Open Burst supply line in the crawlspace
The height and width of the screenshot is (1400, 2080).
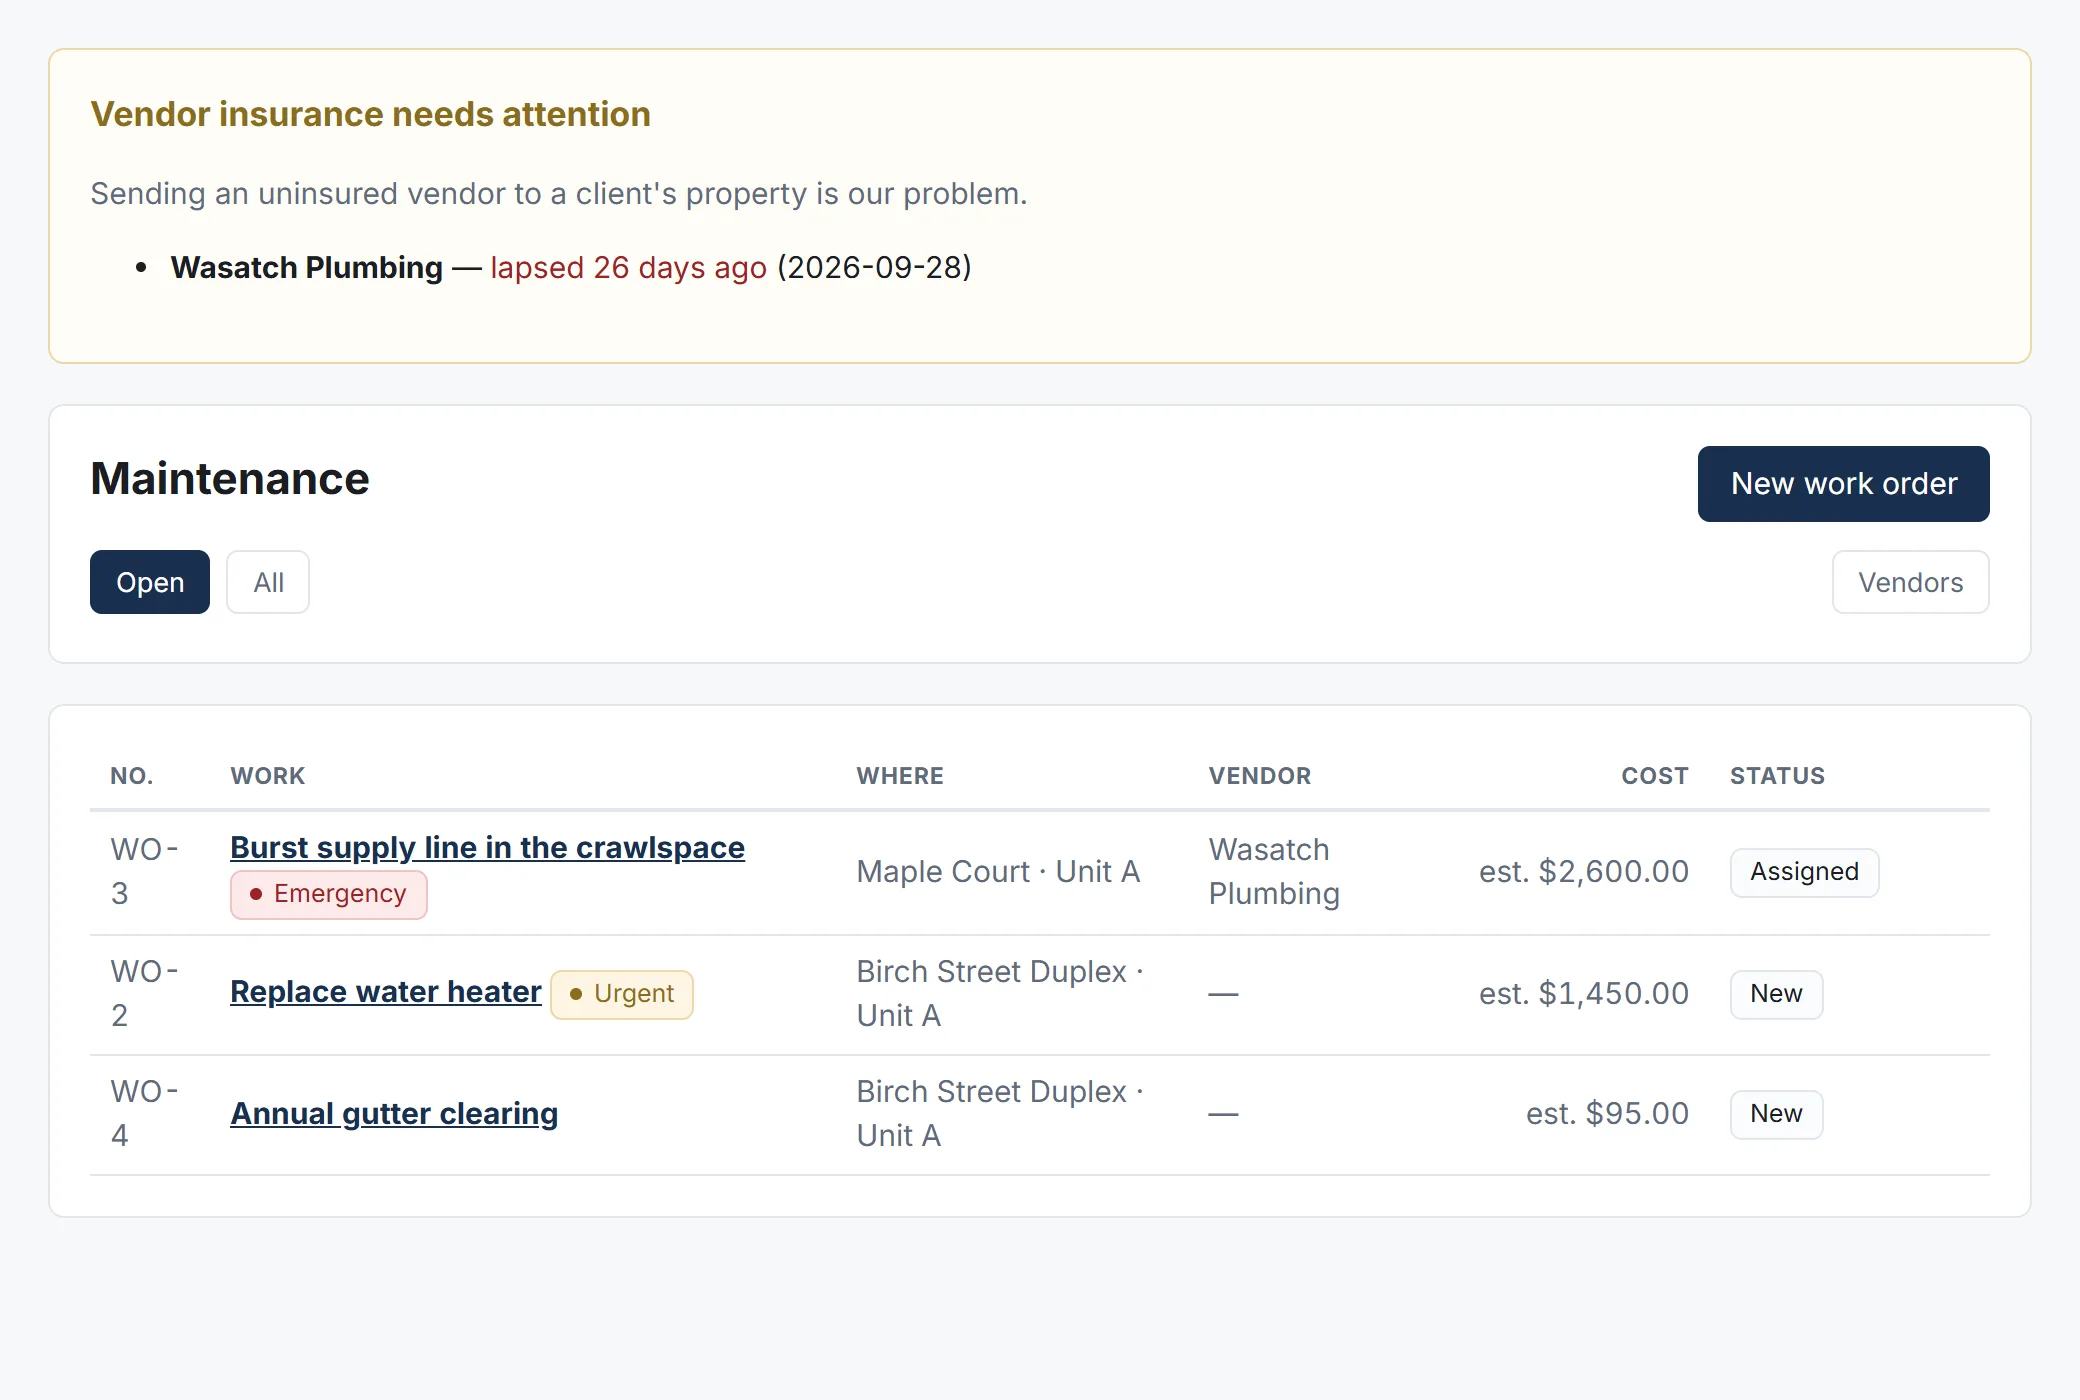(x=487, y=847)
